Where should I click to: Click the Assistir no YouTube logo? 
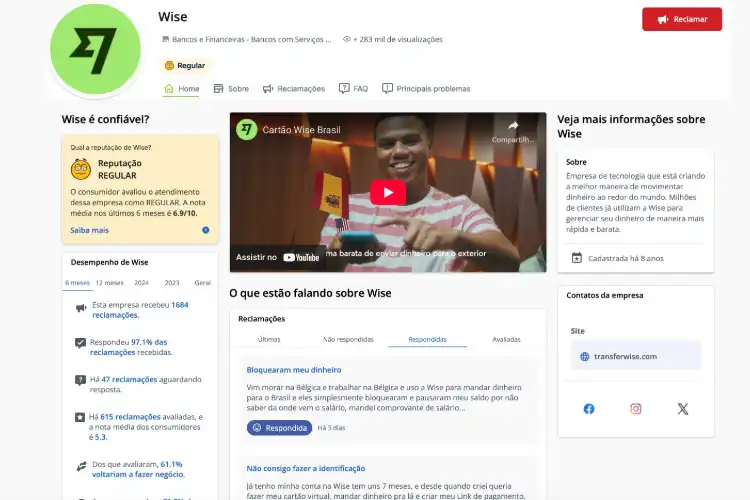[x=301, y=257]
